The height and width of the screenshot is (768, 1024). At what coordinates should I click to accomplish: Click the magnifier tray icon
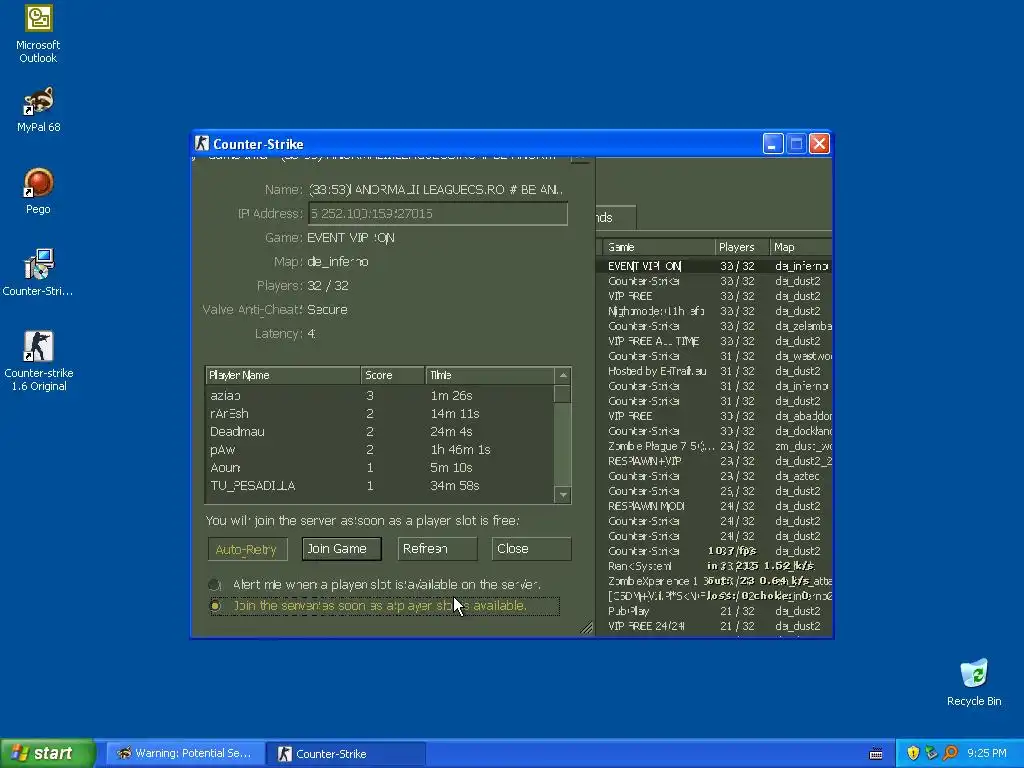click(x=950, y=754)
